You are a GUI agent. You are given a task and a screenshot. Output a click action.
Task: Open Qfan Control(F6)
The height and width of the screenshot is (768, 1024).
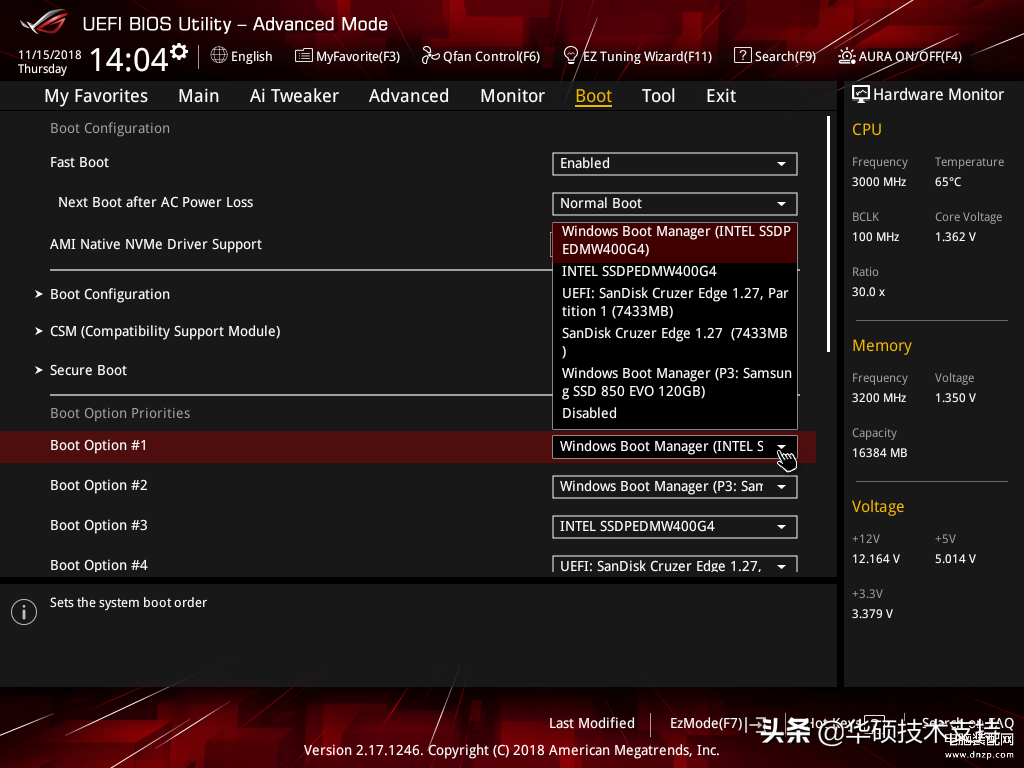tap(481, 56)
